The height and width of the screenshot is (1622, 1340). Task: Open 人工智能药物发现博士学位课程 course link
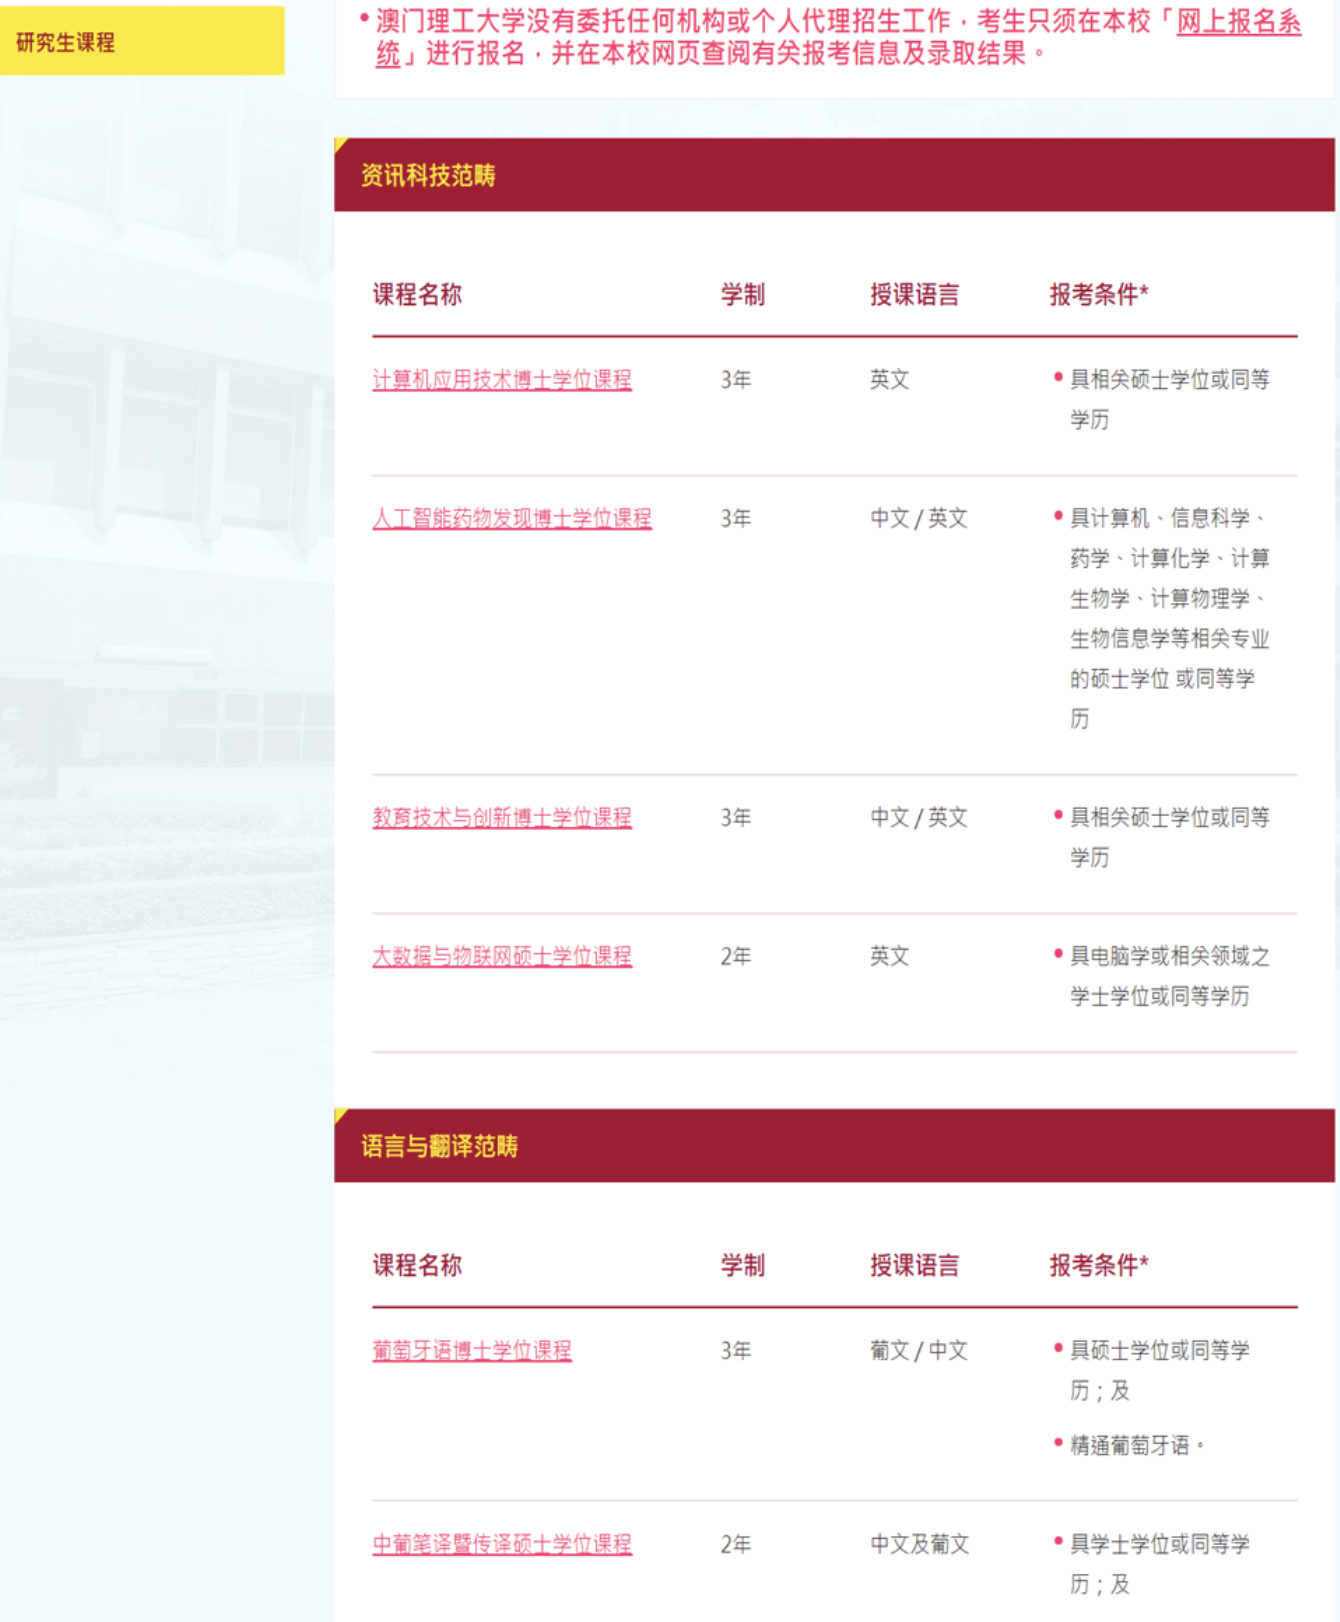512,518
